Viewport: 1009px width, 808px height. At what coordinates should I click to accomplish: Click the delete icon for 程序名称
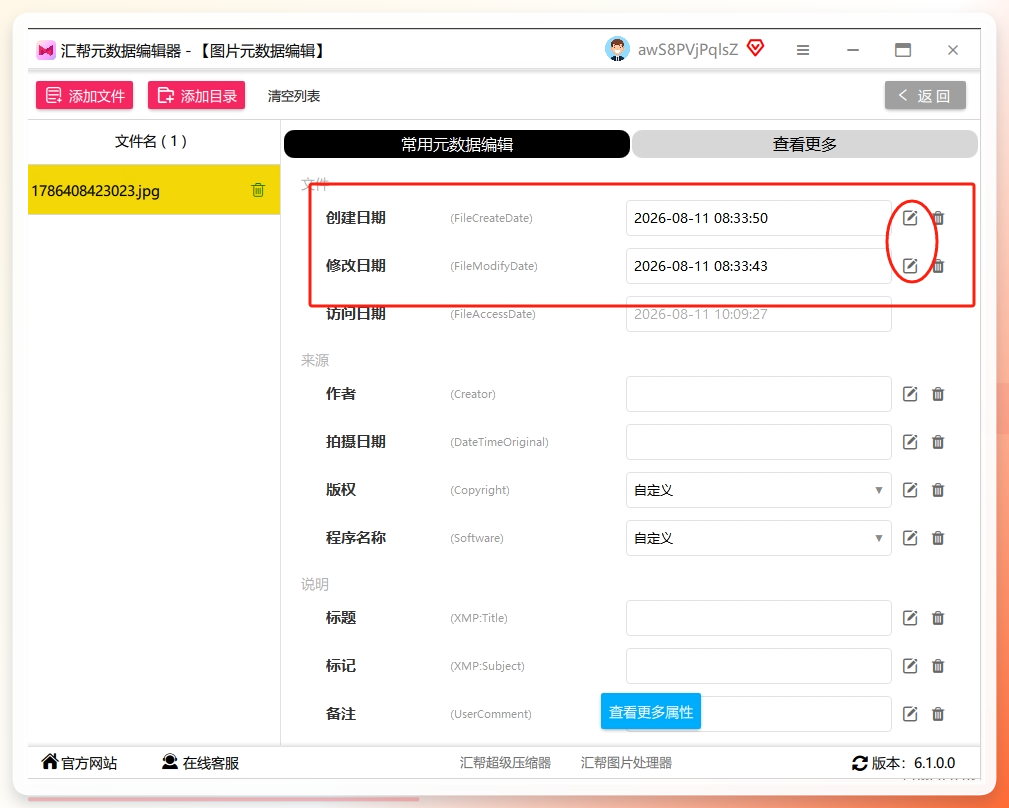938,538
